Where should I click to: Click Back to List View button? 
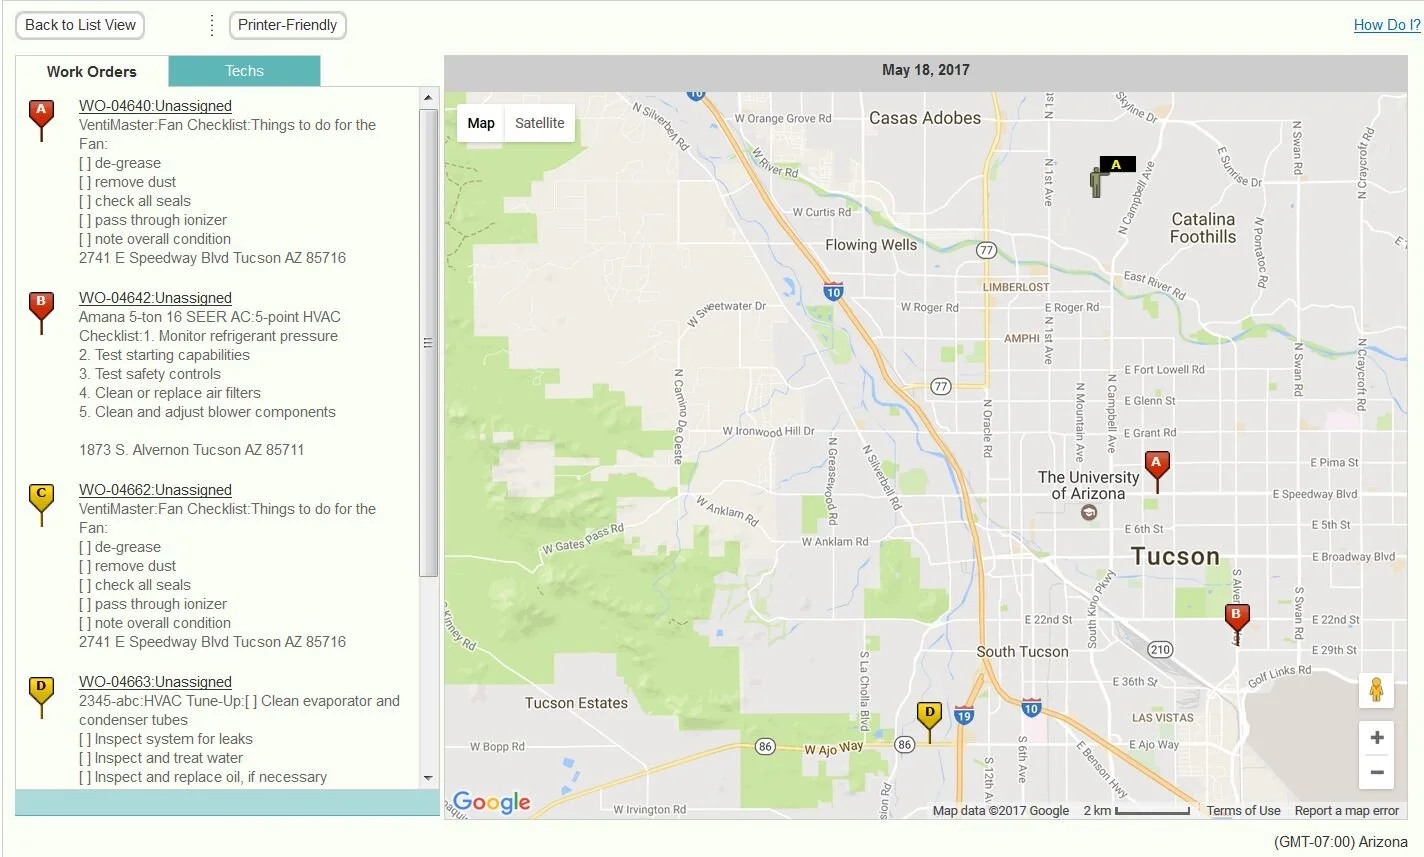[x=80, y=25]
